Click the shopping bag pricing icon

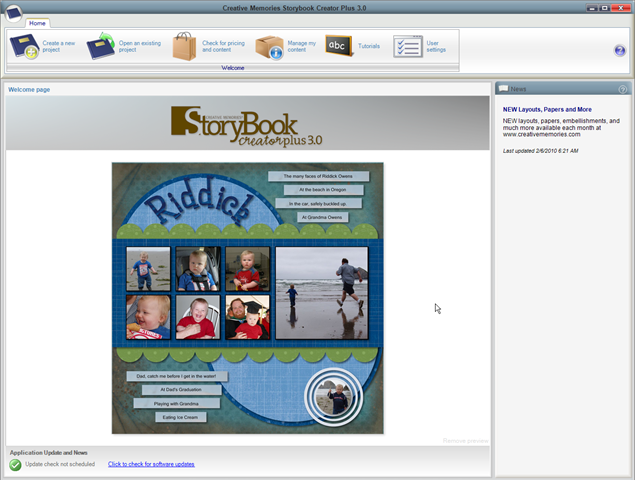[x=184, y=46]
